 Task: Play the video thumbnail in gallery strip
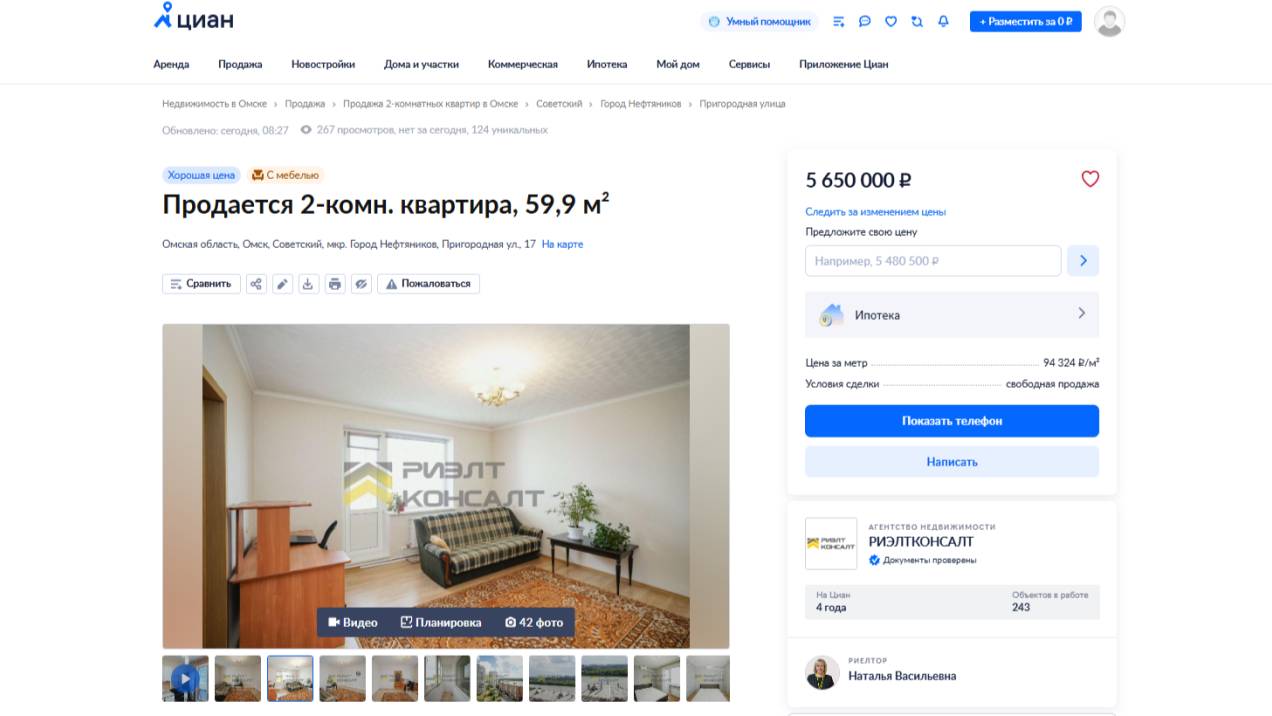pyautogui.click(x=186, y=679)
